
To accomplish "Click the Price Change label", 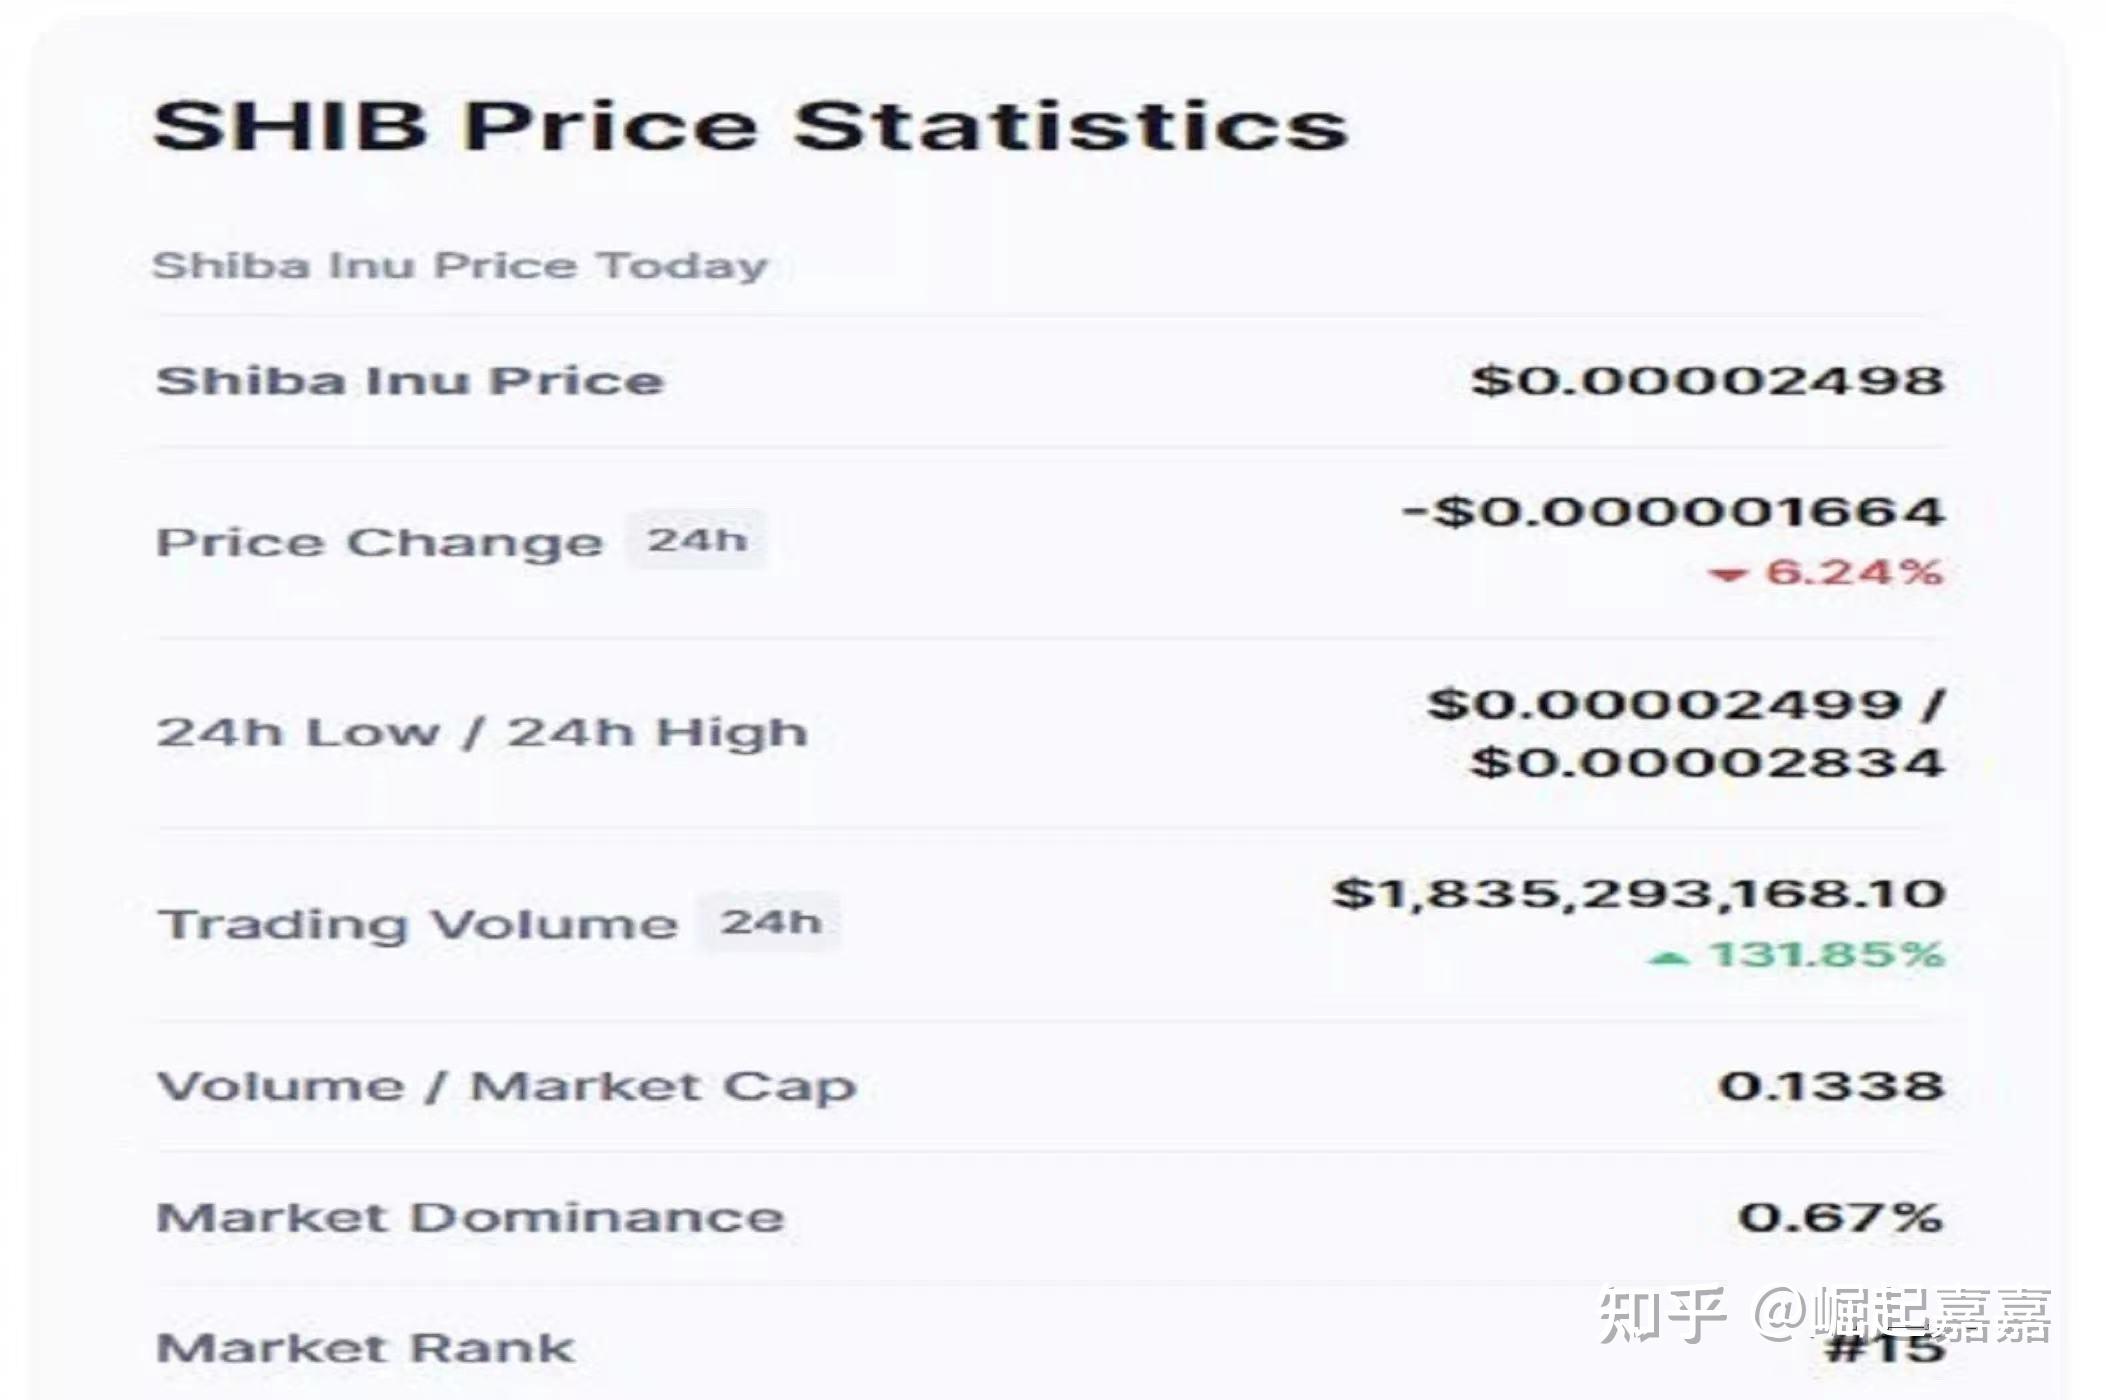I will tap(380, 542).
